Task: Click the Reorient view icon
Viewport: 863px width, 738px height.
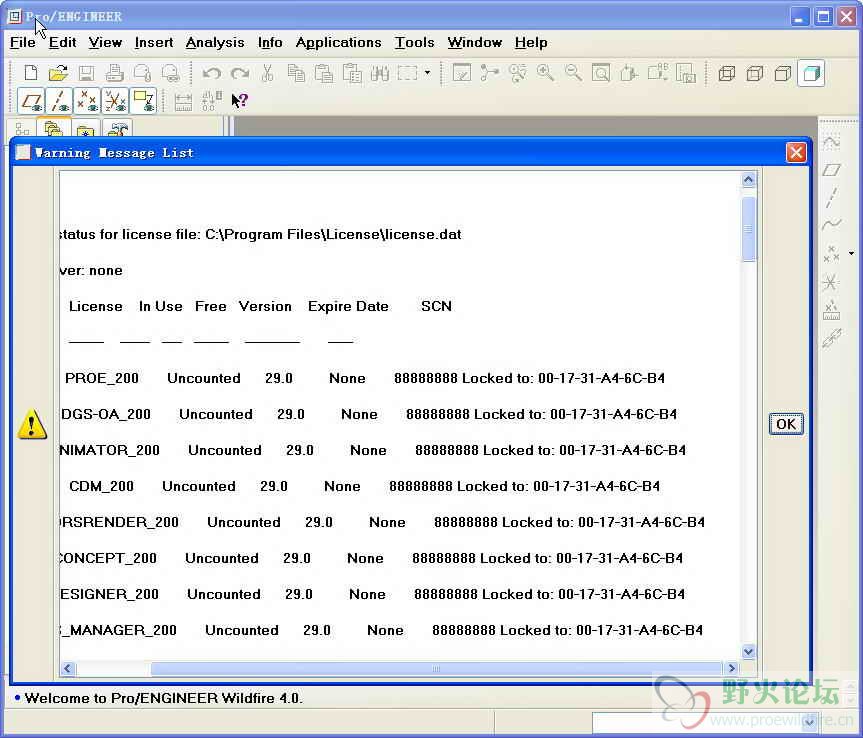Action: tap(629, 73)
